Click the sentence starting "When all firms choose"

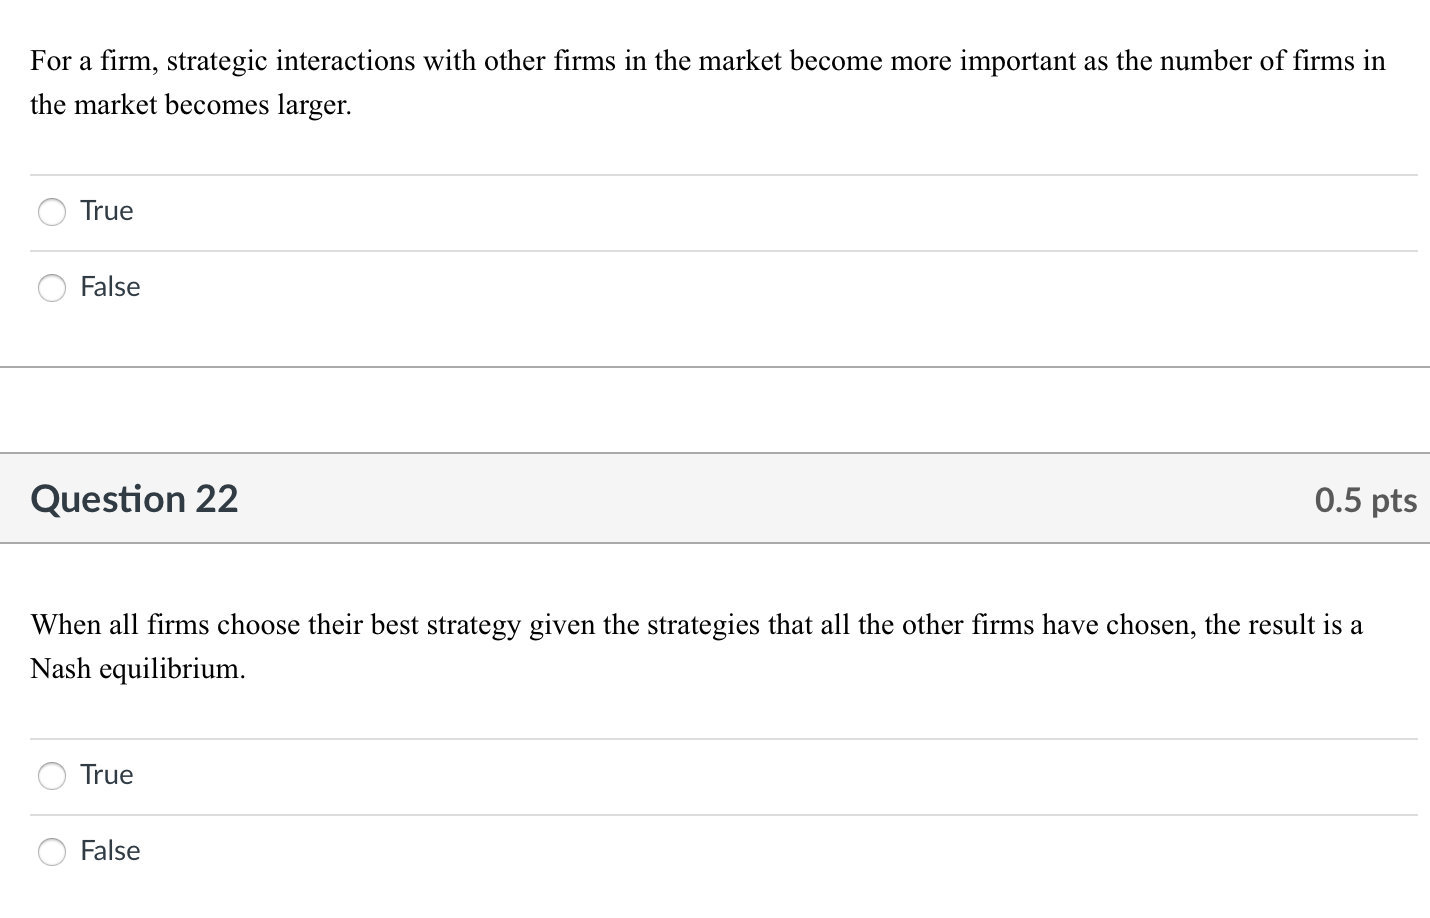(697, 646)
